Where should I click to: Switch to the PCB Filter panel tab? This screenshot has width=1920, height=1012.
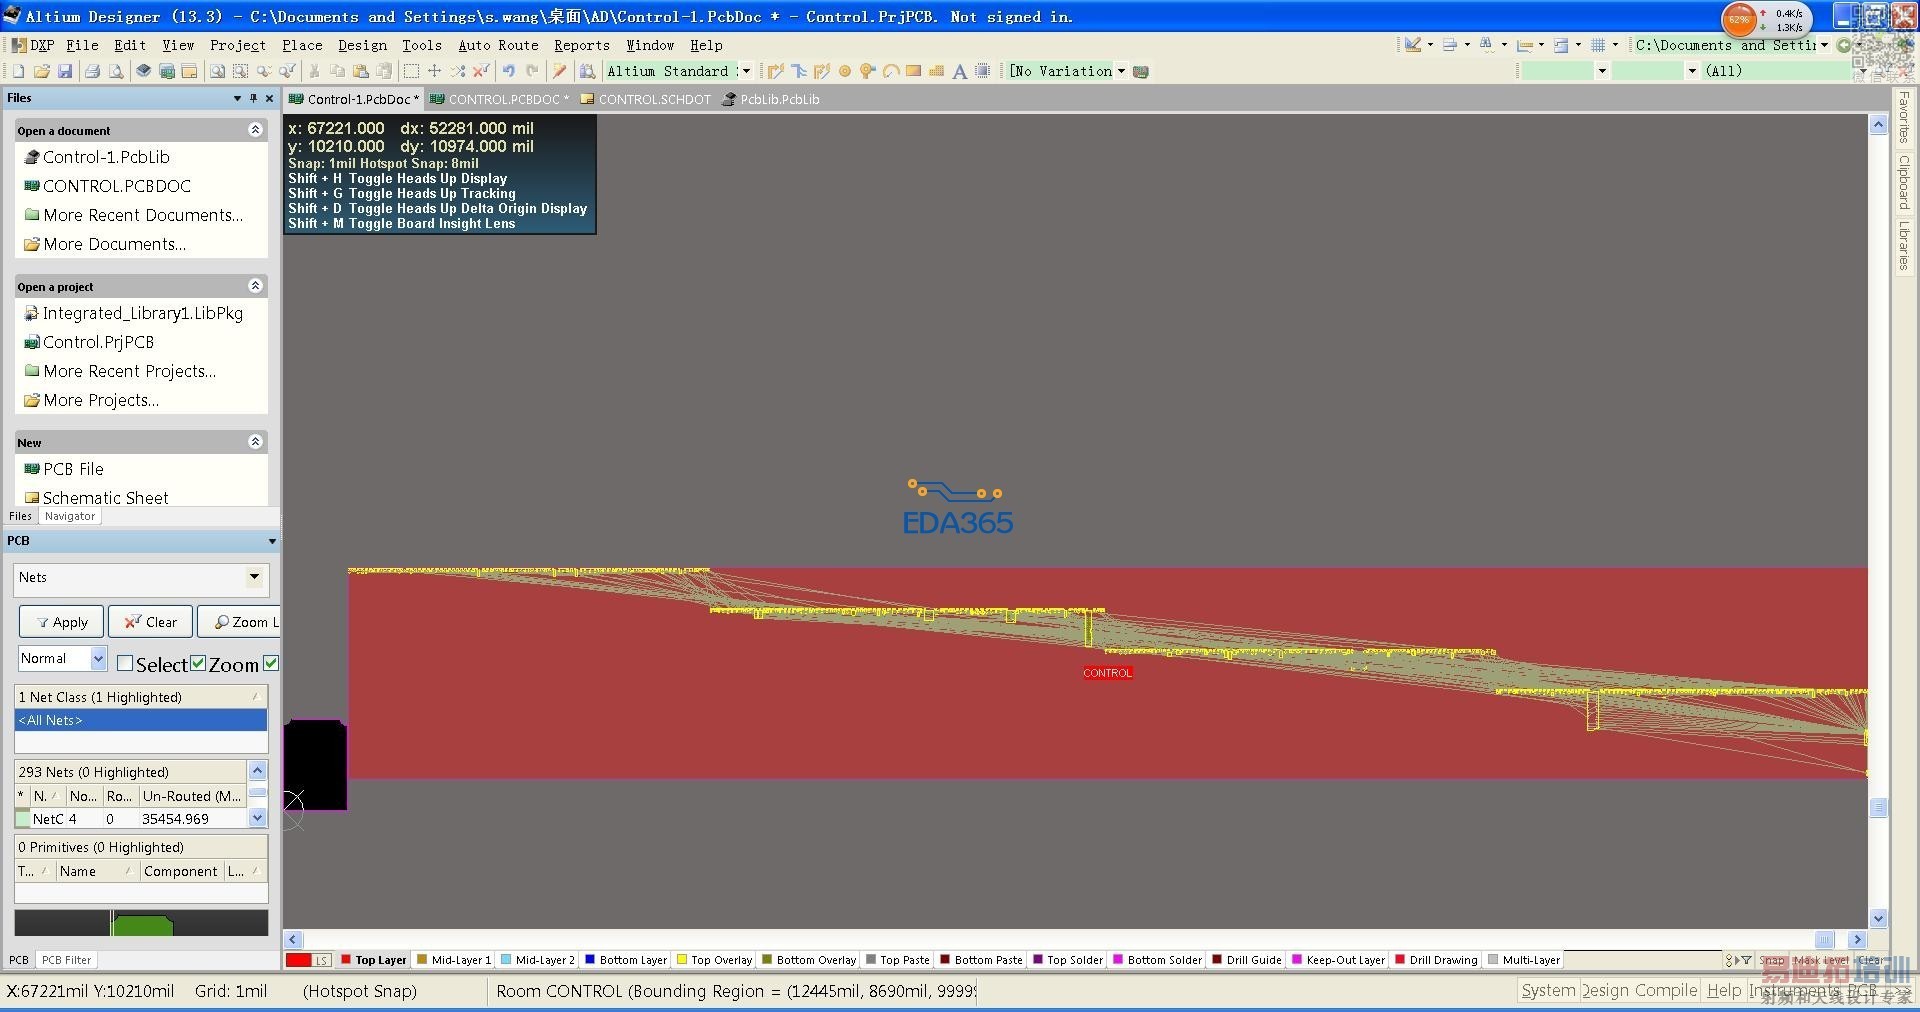[66, 960]
